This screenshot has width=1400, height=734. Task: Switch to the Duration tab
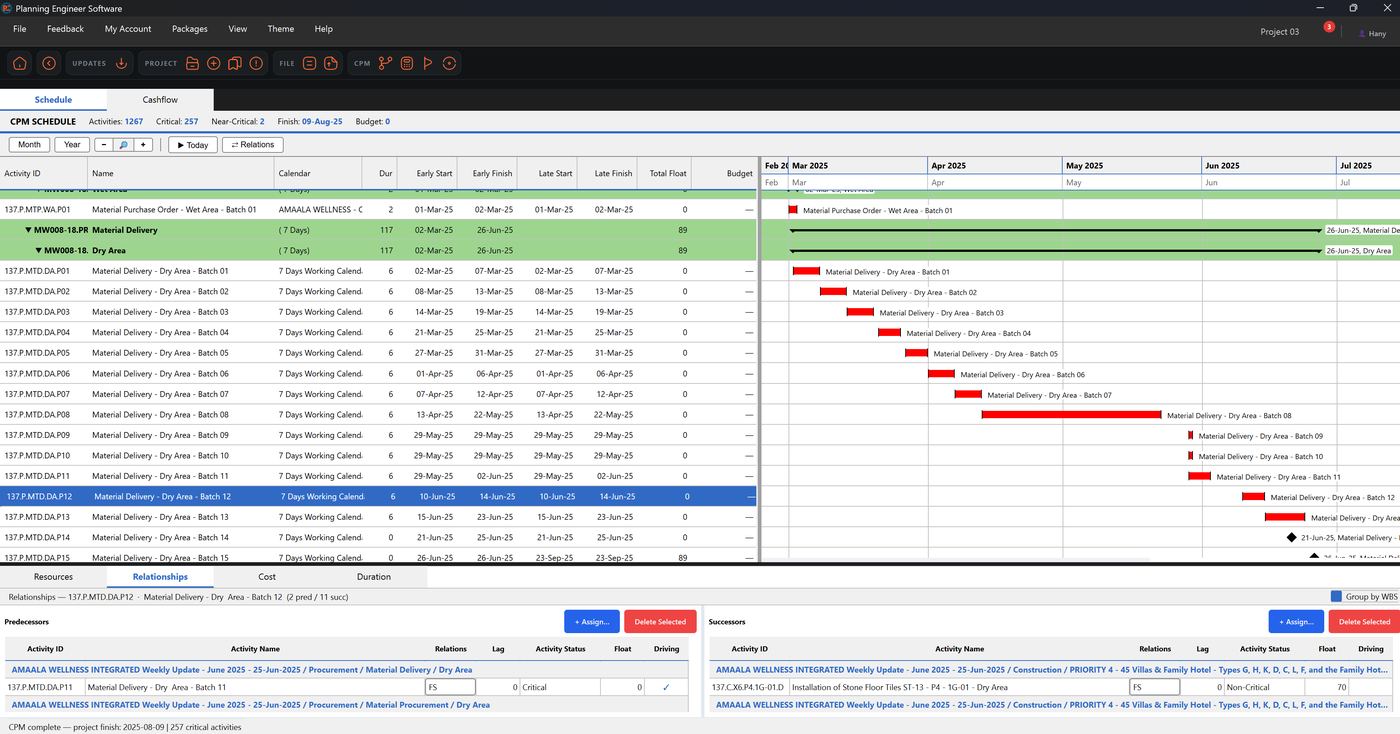coord(374,577)
